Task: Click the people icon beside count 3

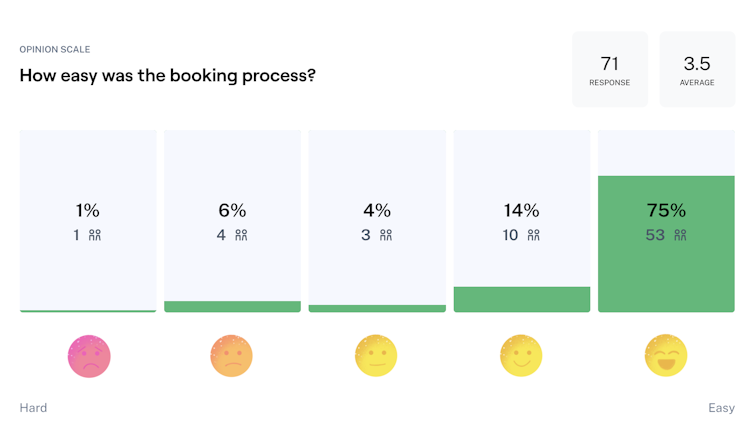Action: (x=386, y=235)
